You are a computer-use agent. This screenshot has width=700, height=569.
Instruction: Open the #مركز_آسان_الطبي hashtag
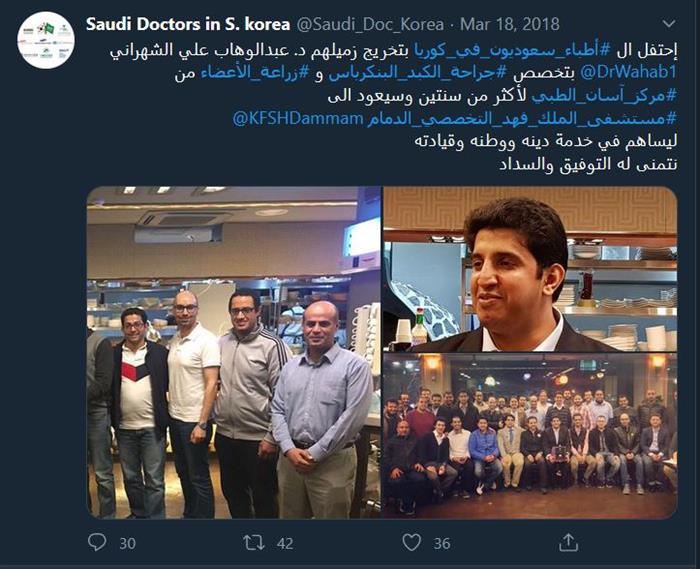coord(604,96)
